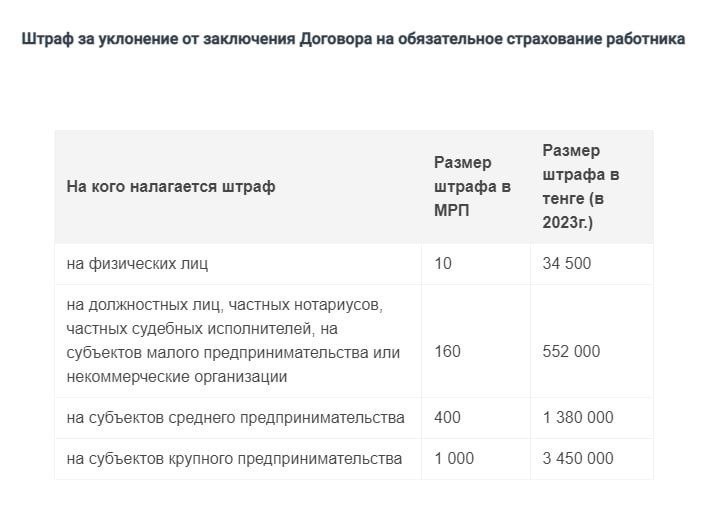Click the 'Размер штрафа в тенге' header

tap(580, 186)
